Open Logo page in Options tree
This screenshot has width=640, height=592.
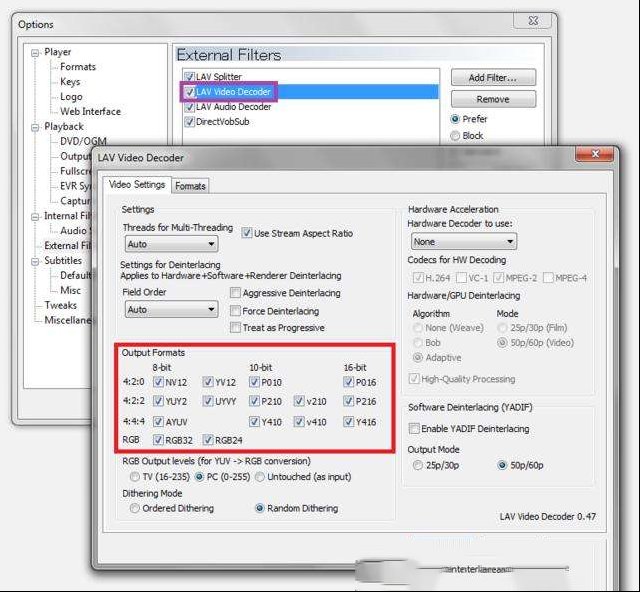(x=71, y=97)
